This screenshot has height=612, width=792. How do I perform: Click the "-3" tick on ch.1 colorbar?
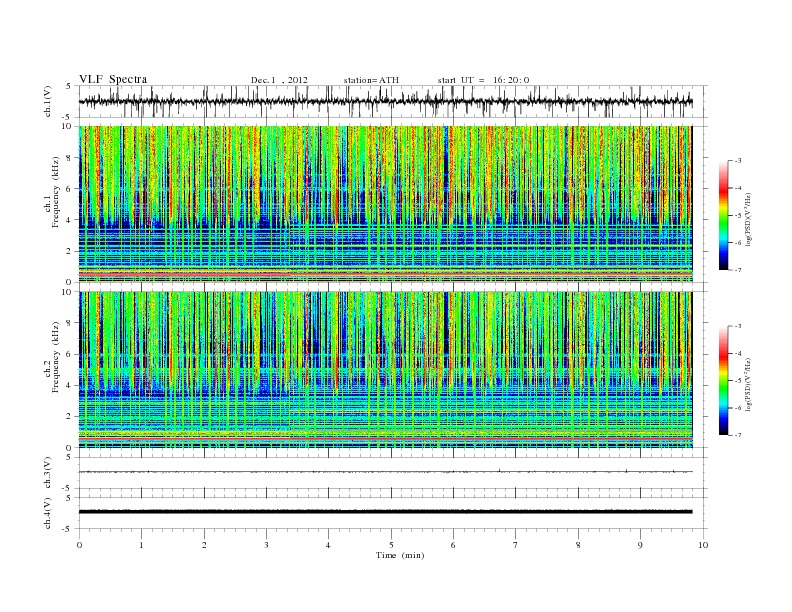point(738,161)
